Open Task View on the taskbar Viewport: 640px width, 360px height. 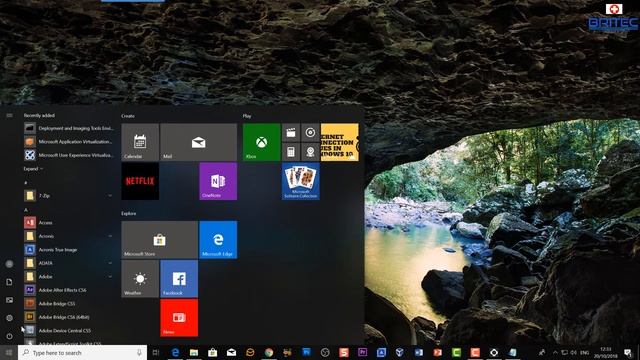coord(156,353)
